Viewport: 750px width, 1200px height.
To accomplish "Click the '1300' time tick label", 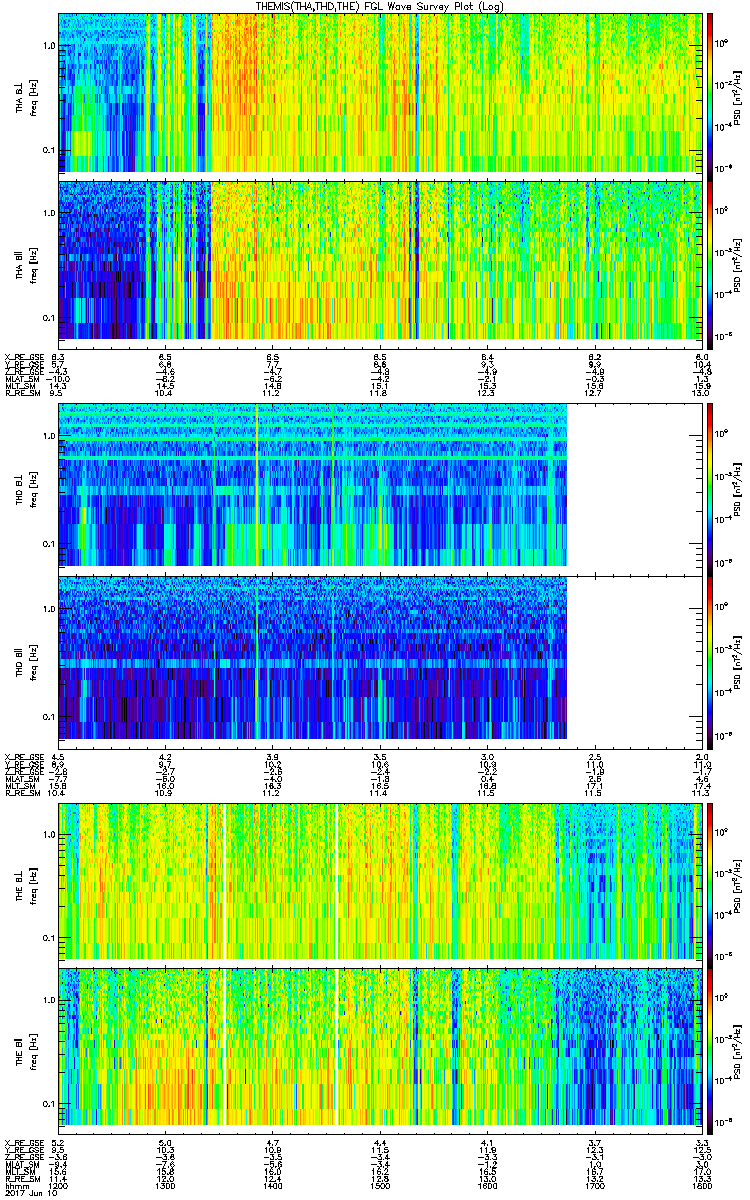I will click(x=166, y=1185).
